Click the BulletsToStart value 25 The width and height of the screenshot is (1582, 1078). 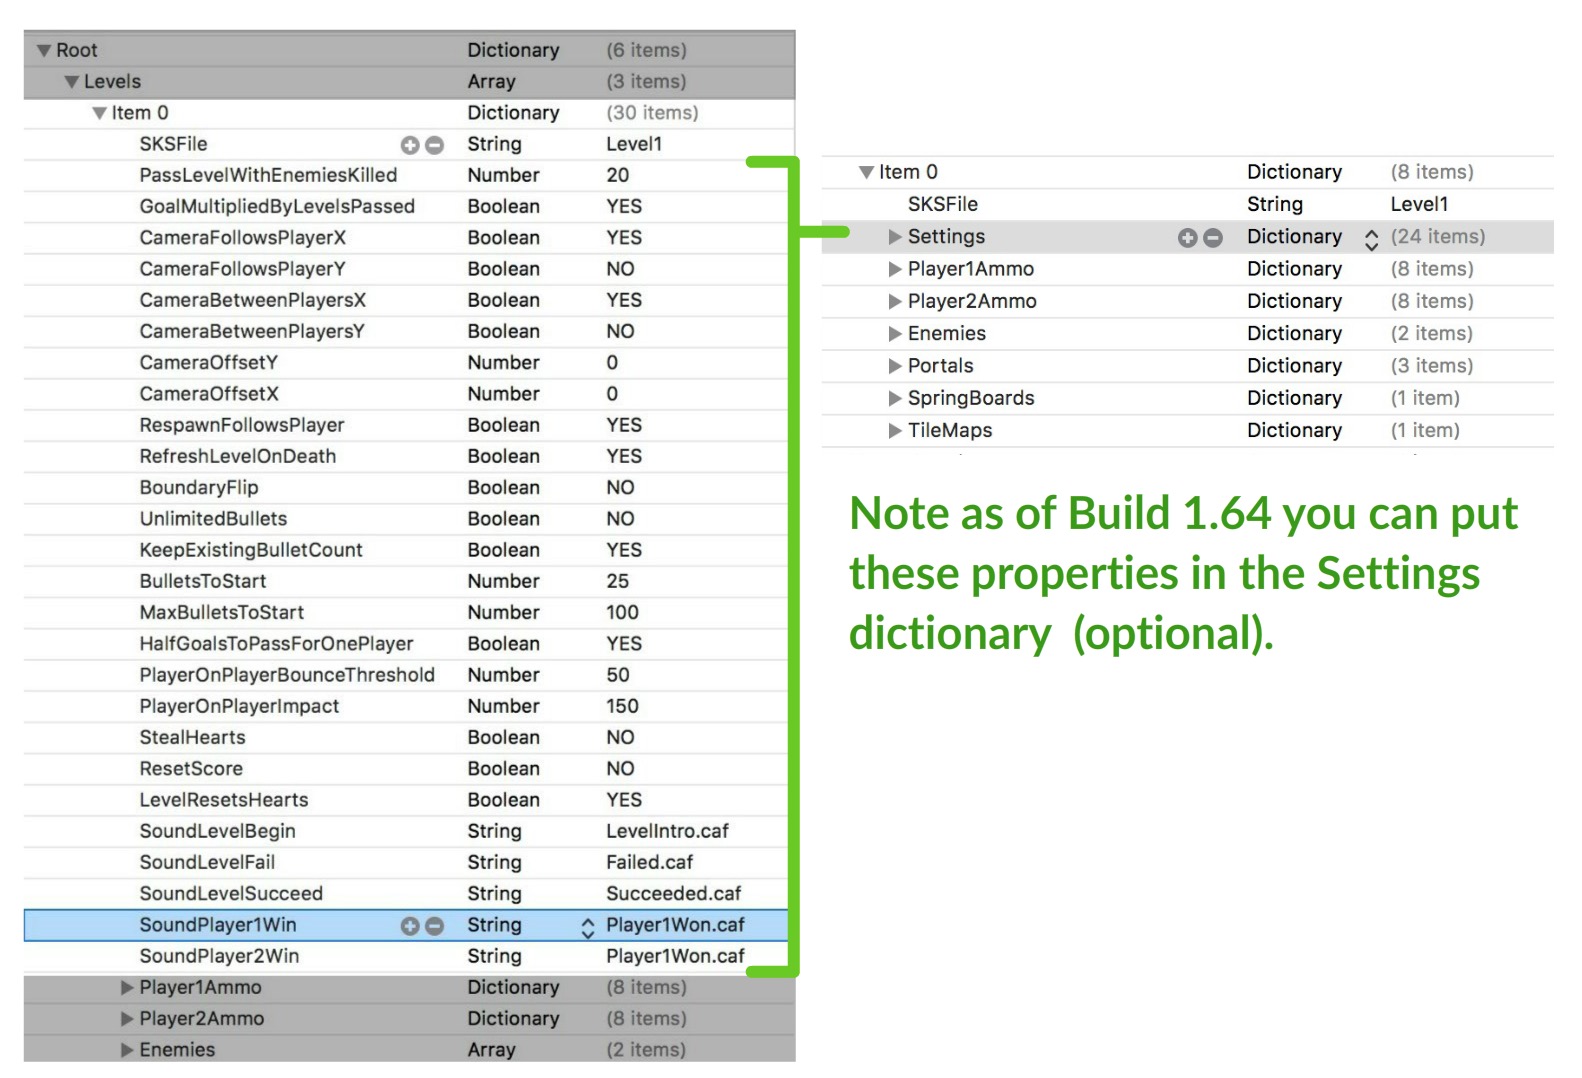(617, 582)
